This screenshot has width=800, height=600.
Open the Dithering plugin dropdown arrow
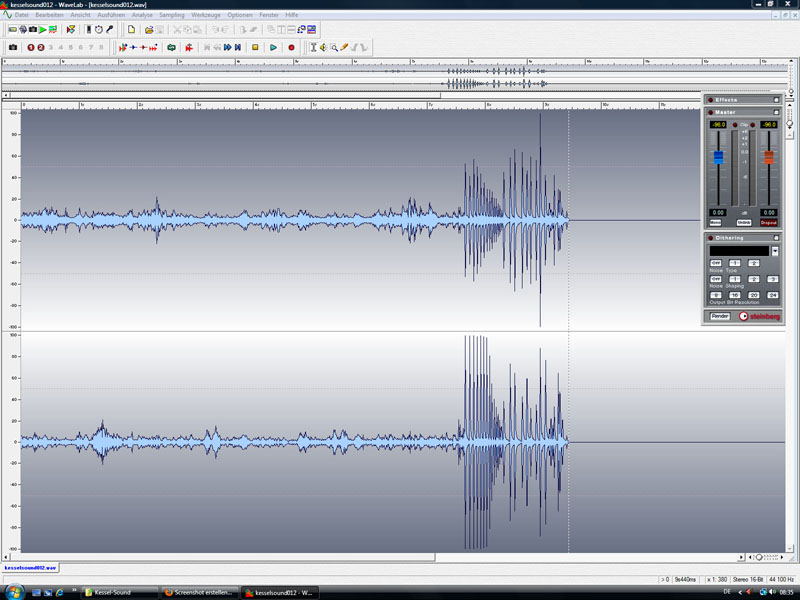point(774,251)
